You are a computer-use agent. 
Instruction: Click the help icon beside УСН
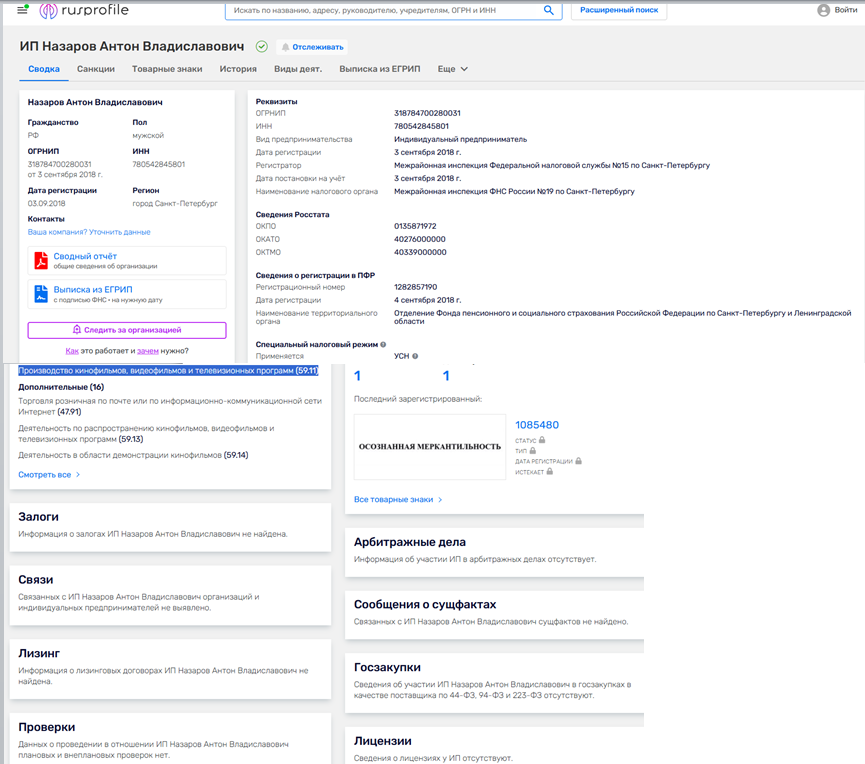414,356
